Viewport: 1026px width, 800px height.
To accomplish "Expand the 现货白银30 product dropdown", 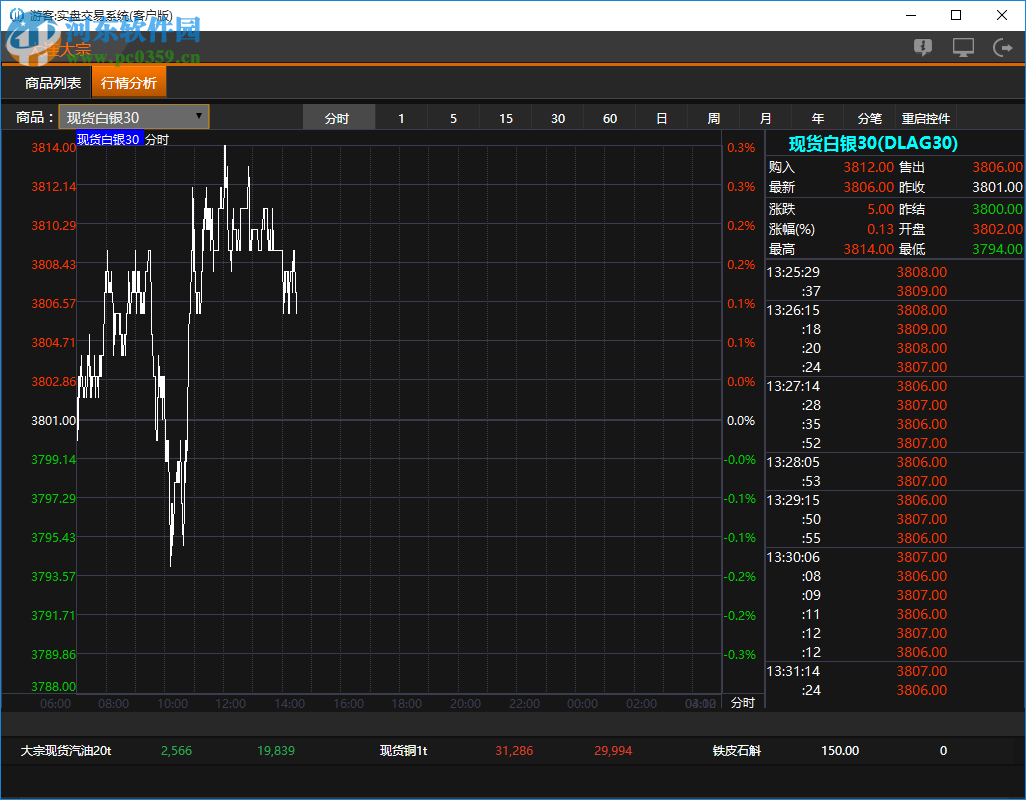I will pos(134,117).
